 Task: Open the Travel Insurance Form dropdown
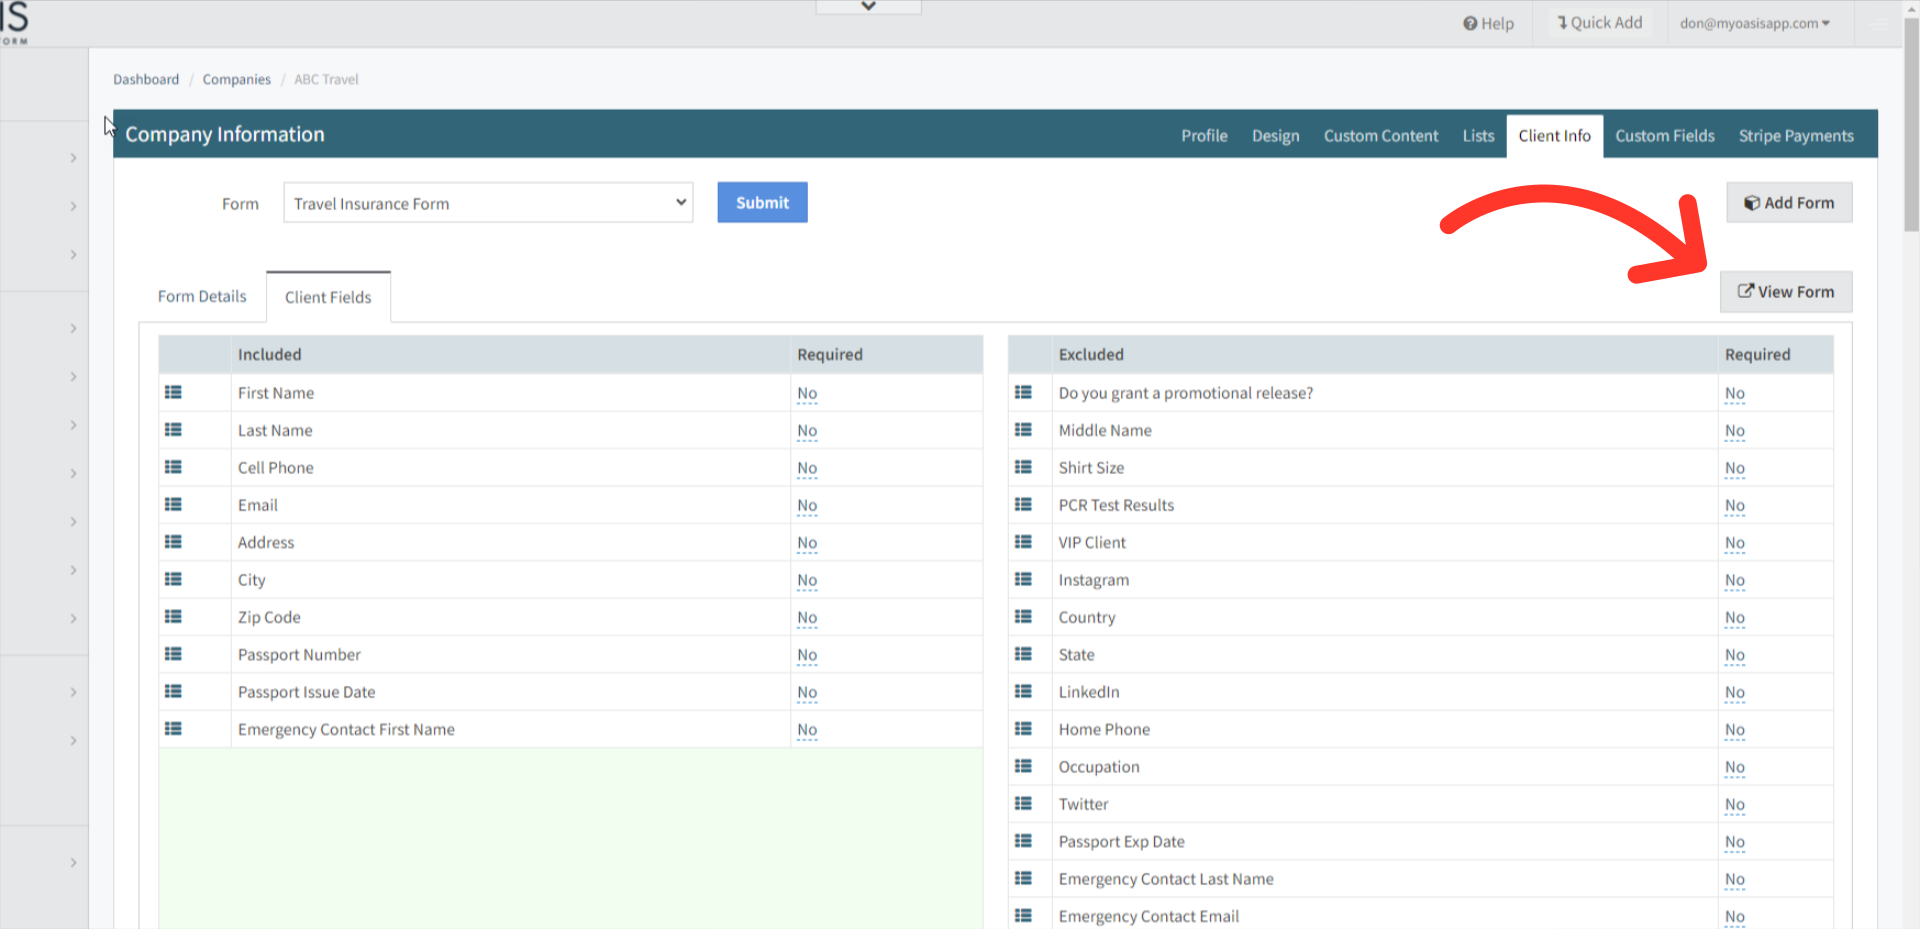(x=488, y=202)
